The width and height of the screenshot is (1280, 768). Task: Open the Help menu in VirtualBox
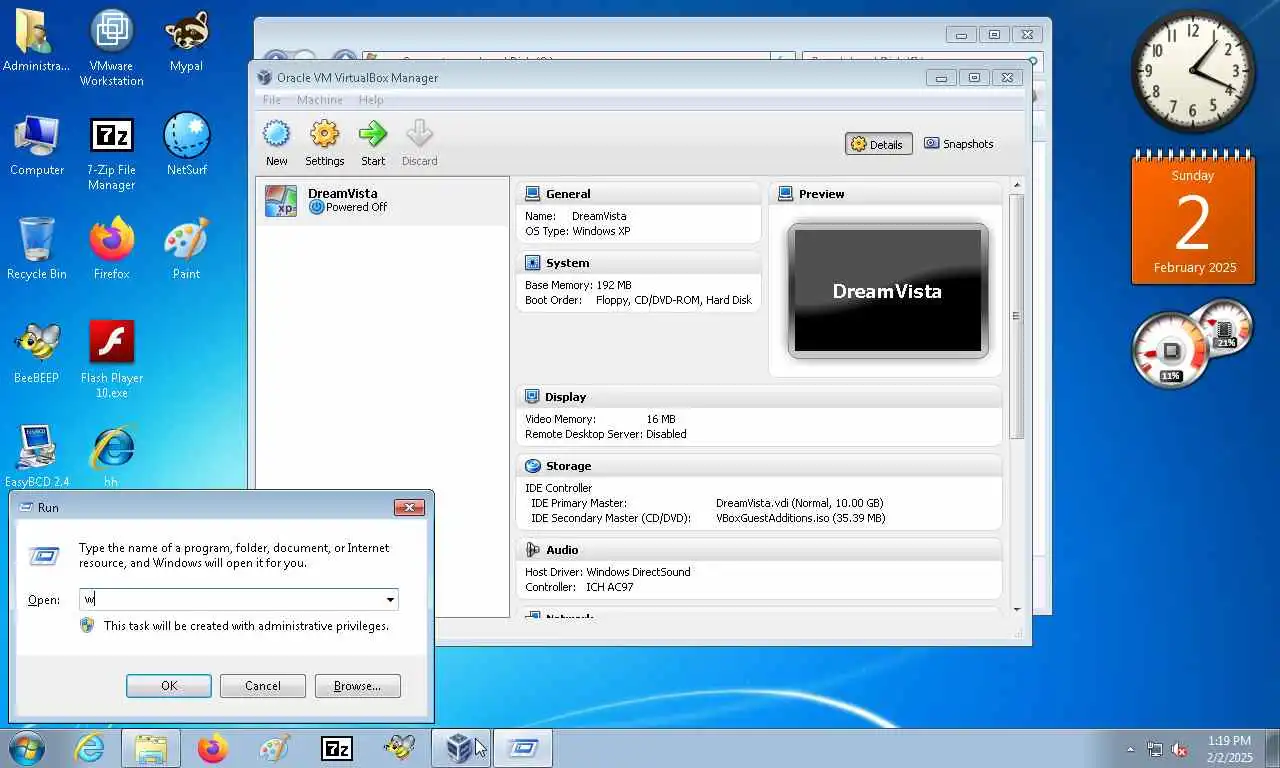tap(371, 100)
